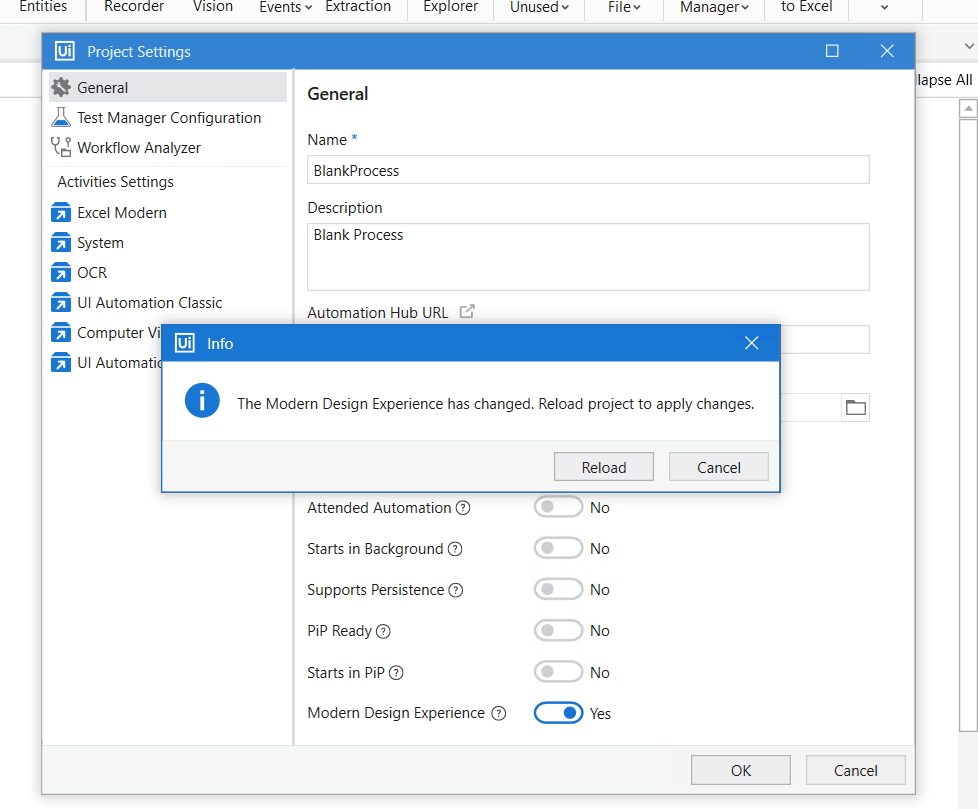The image size is (978, 809).
Task: Close the Info dialog with X
Action: tap(752, 342)
